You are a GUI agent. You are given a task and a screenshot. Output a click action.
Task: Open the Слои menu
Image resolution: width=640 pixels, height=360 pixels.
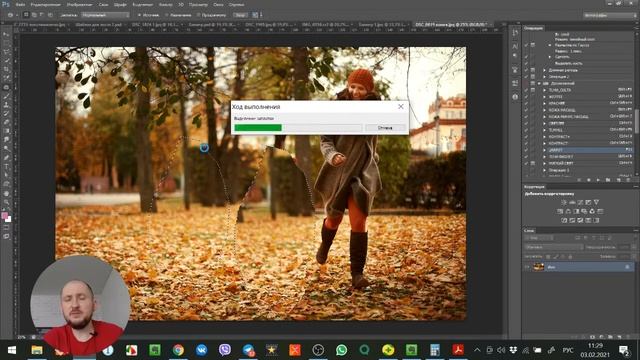104,4
